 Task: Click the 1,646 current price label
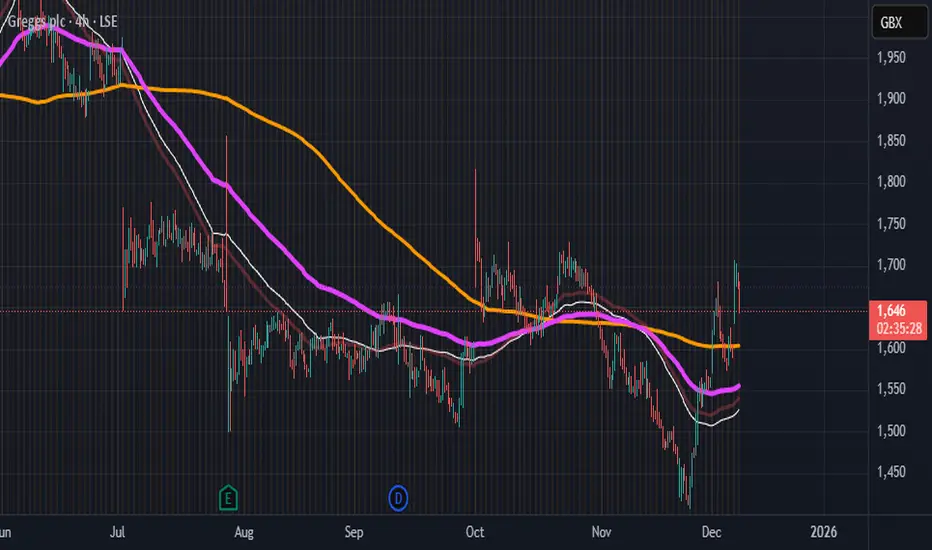(898, 320)
